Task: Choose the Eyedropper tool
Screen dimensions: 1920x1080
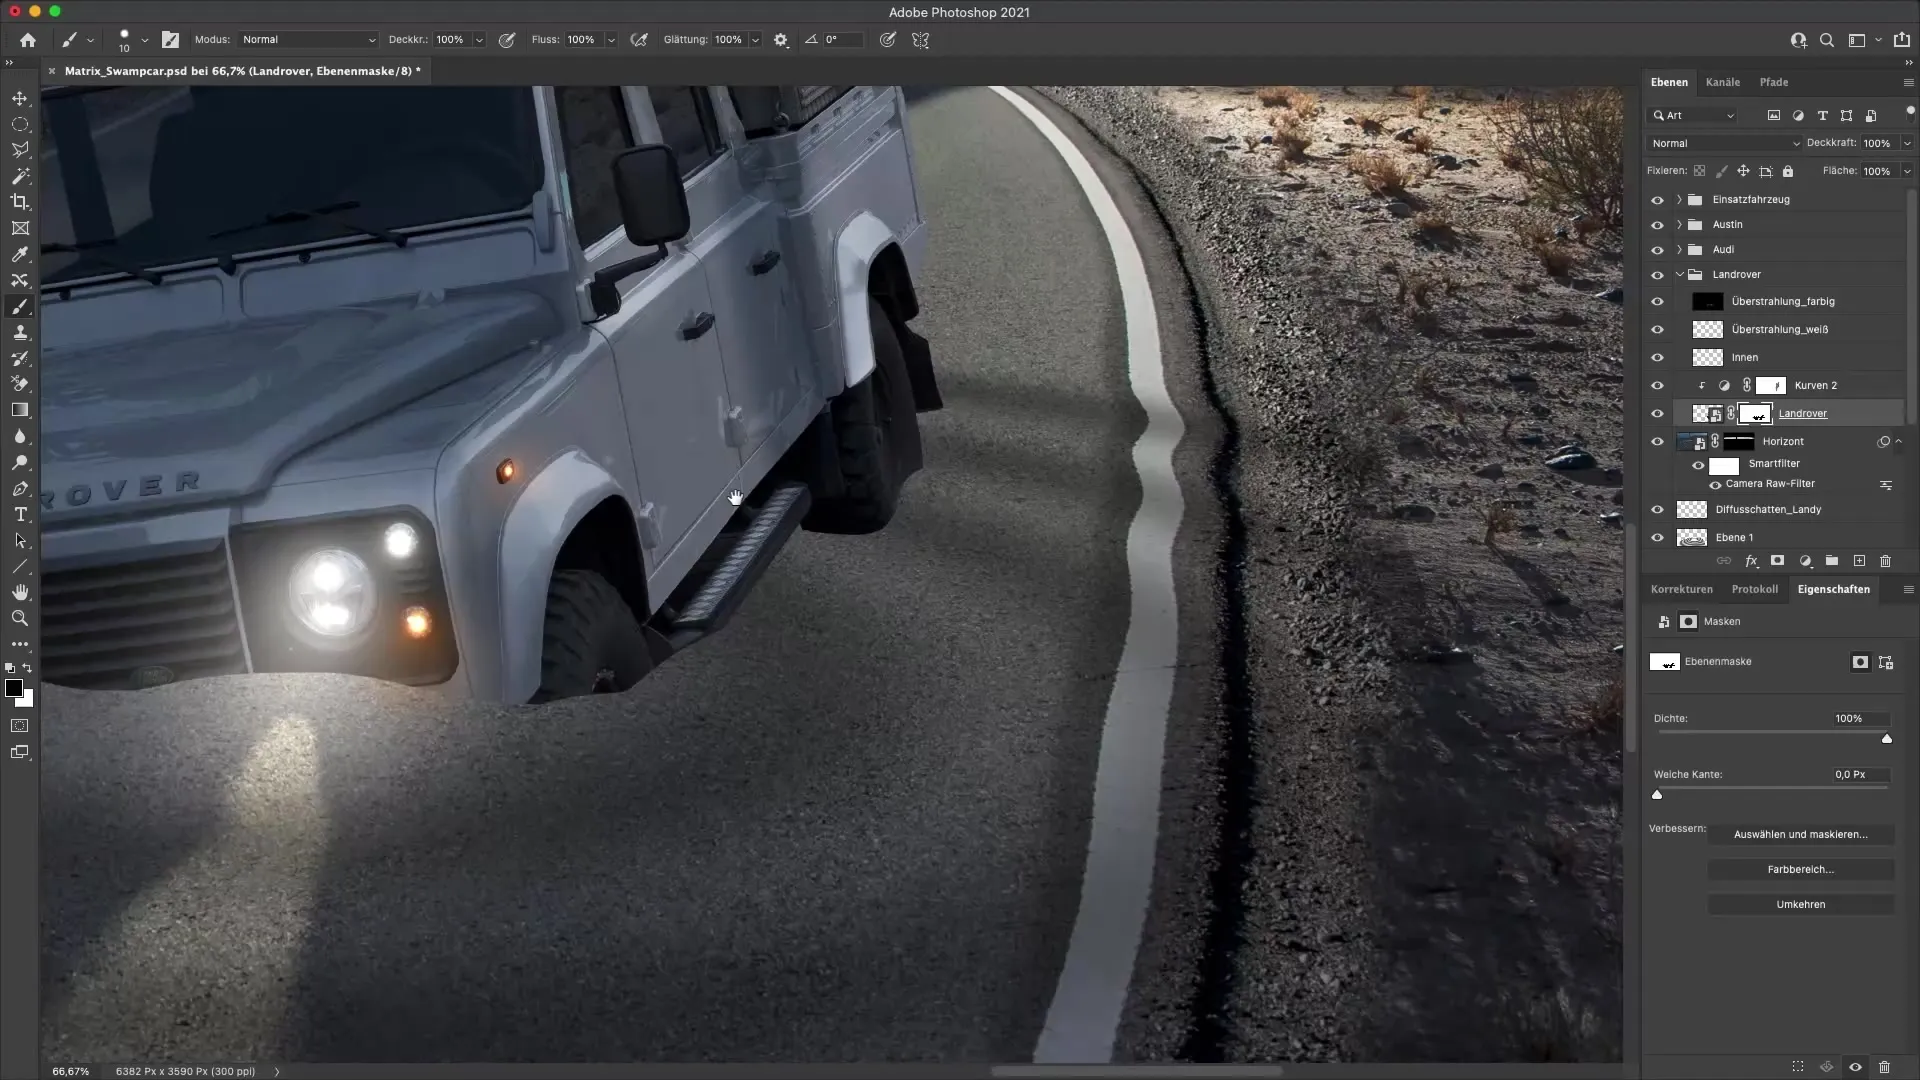Action: click(x=20, y=254)
